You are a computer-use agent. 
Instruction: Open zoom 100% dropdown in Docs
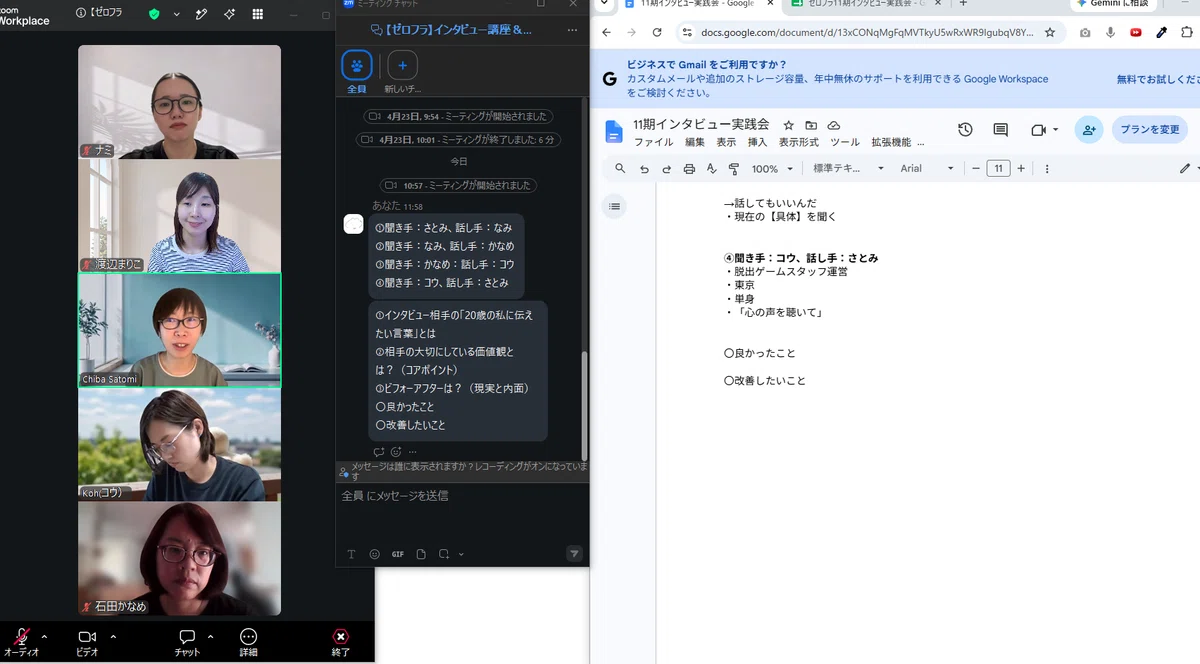click(x=773, y=169)
